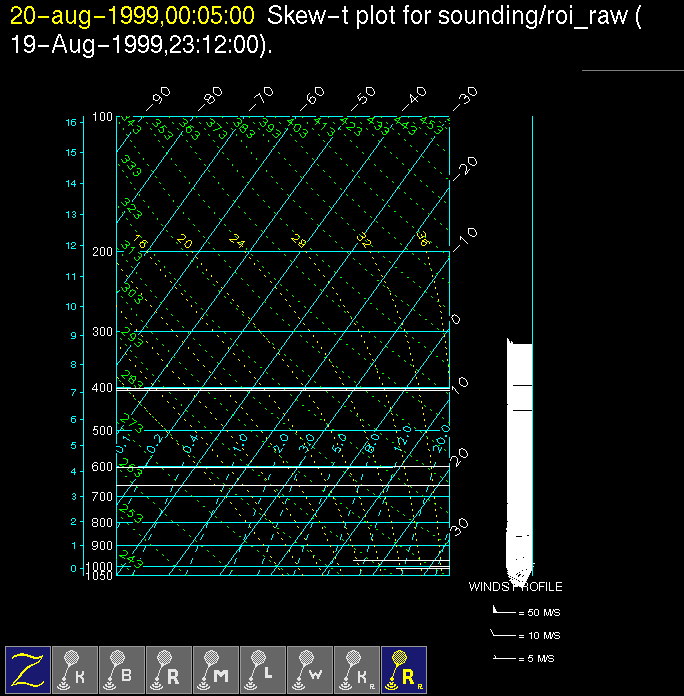Click the 5 M/S wind barb legend

coord(526,658)
